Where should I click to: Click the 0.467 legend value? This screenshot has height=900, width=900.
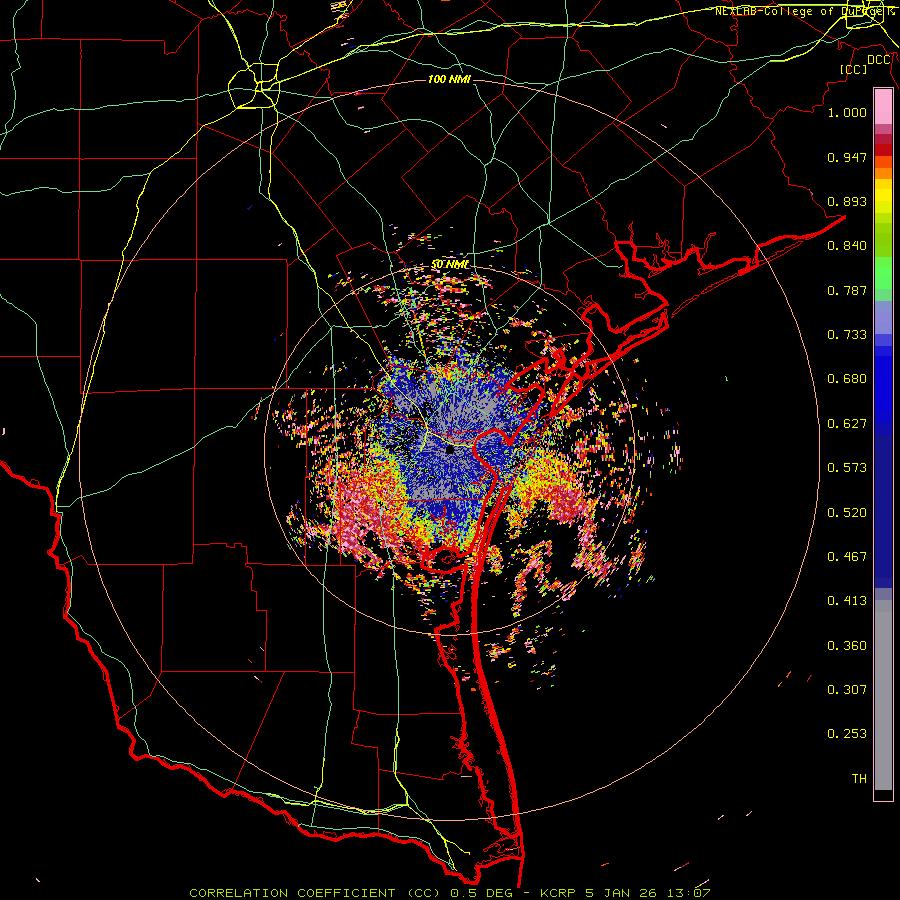847,557
